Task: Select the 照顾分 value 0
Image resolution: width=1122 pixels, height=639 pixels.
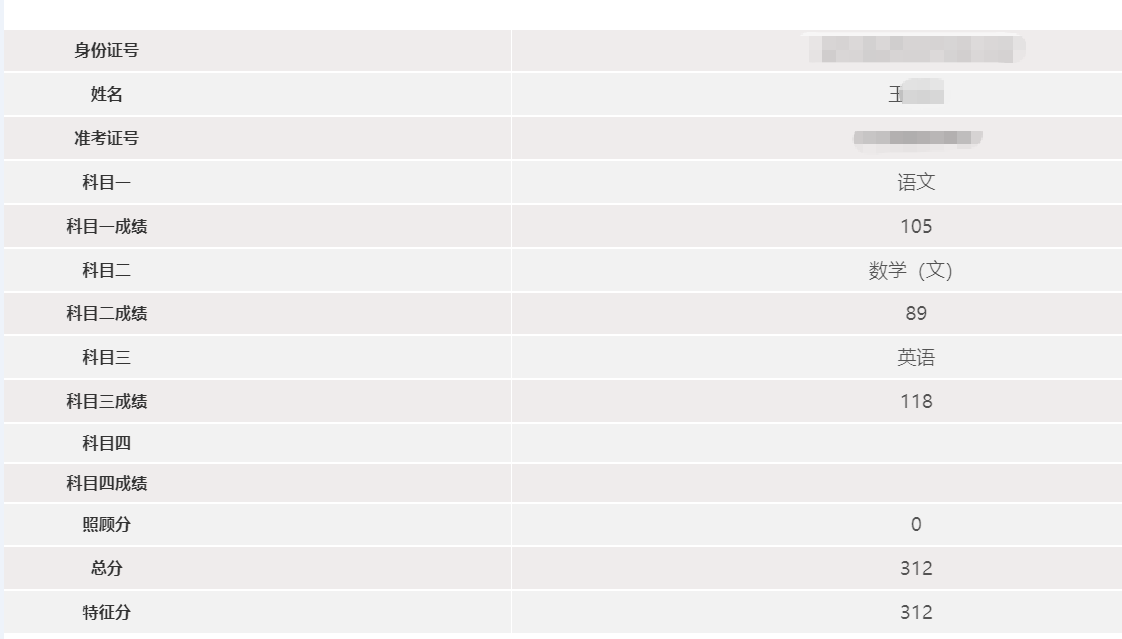Action: pyautogui.click(x=915, y=525)
